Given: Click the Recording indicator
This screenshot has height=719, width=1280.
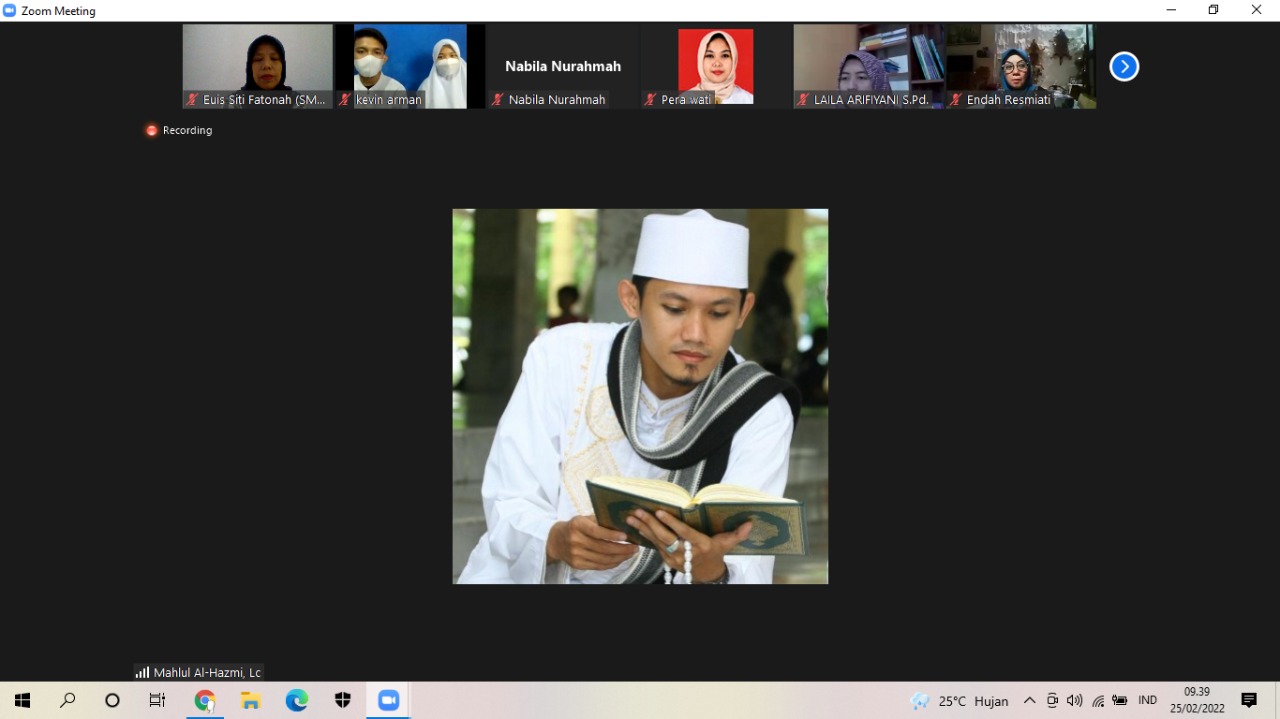Looking at the screenshot, I should tap(179, 130).
